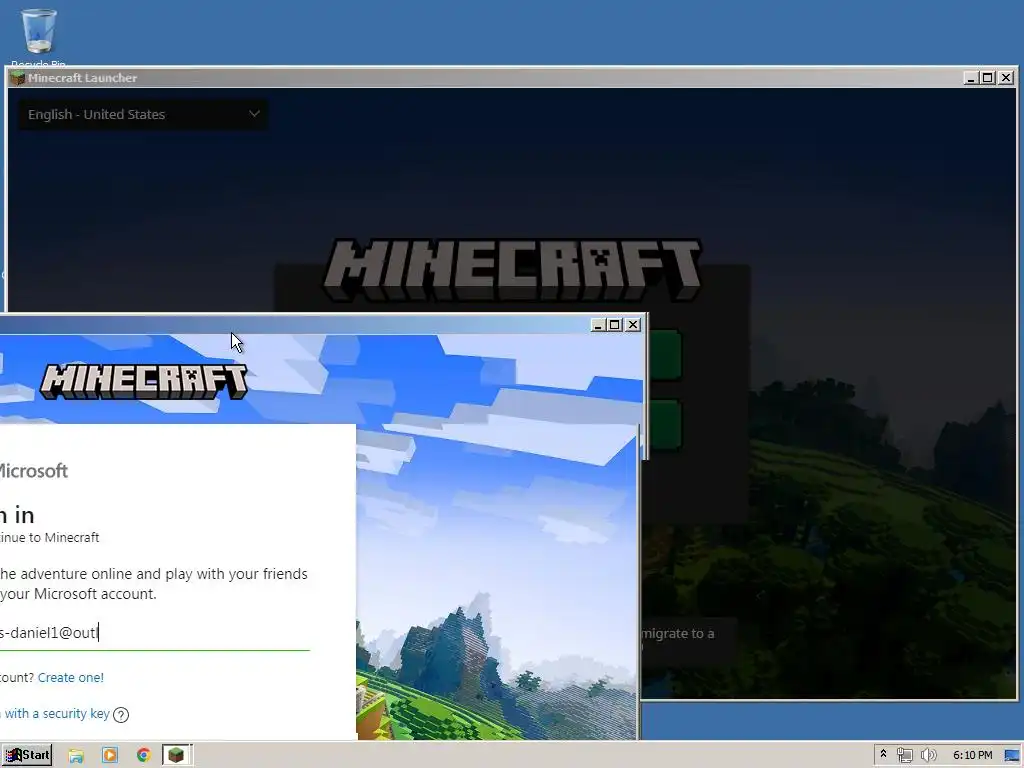This screenshot has width=1024, height=768.
Task: Click the Minecraft Launcher title bar icon
Action: coord(18,78)
